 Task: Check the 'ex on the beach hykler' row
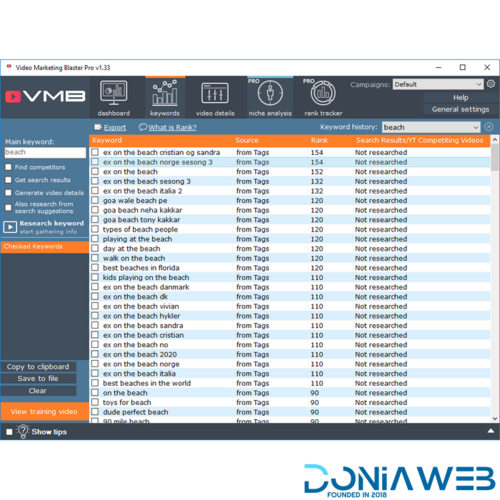click(x=95, y=316)
